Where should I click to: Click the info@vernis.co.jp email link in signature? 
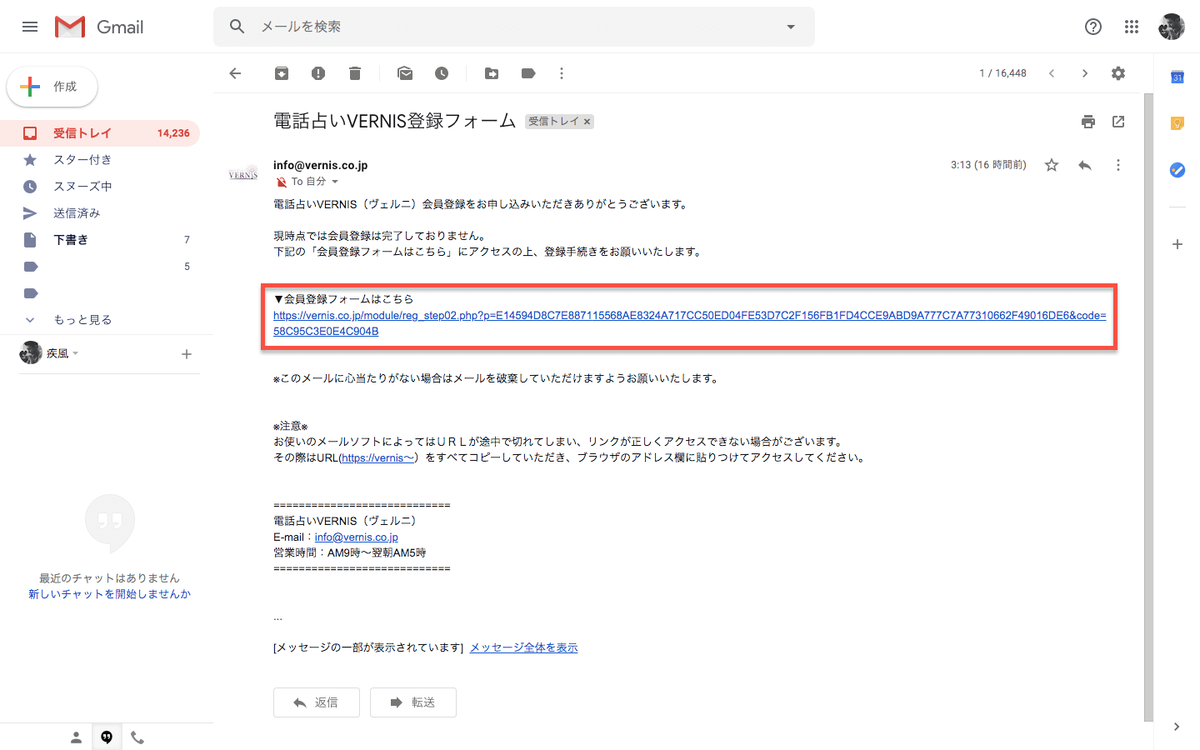pyautogui.click(x=356, y=537)
